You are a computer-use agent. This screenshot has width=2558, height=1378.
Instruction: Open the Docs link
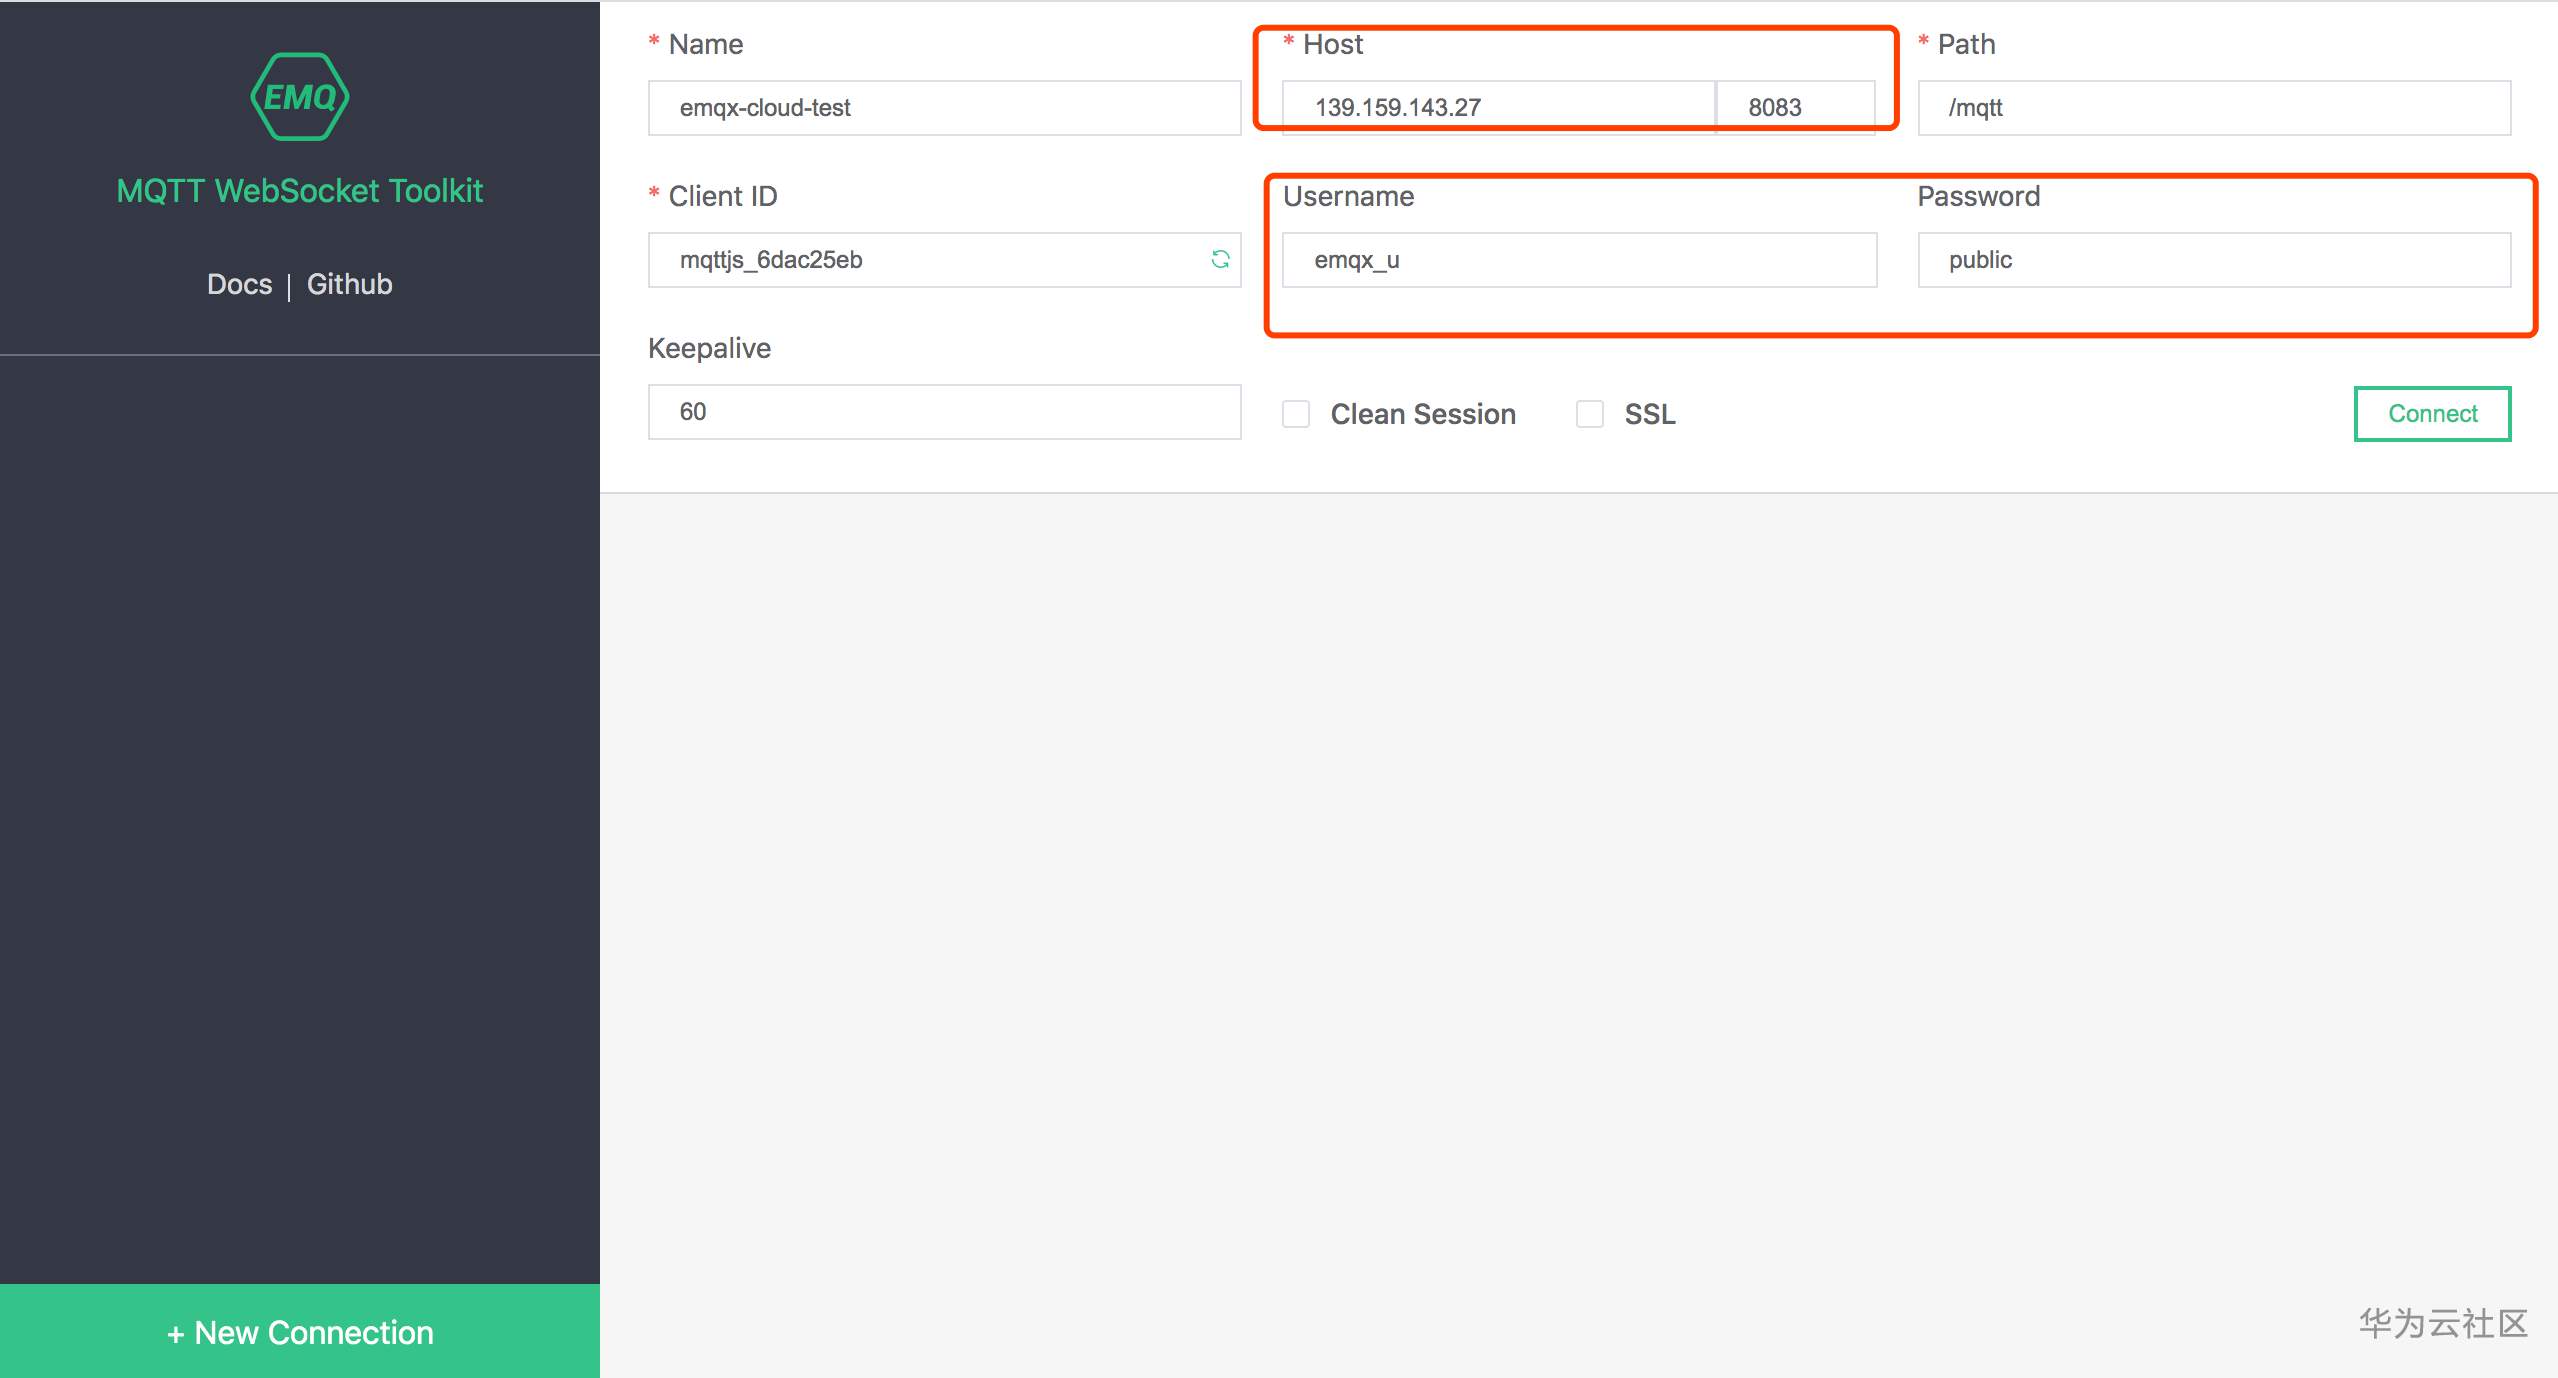[239, 284]
